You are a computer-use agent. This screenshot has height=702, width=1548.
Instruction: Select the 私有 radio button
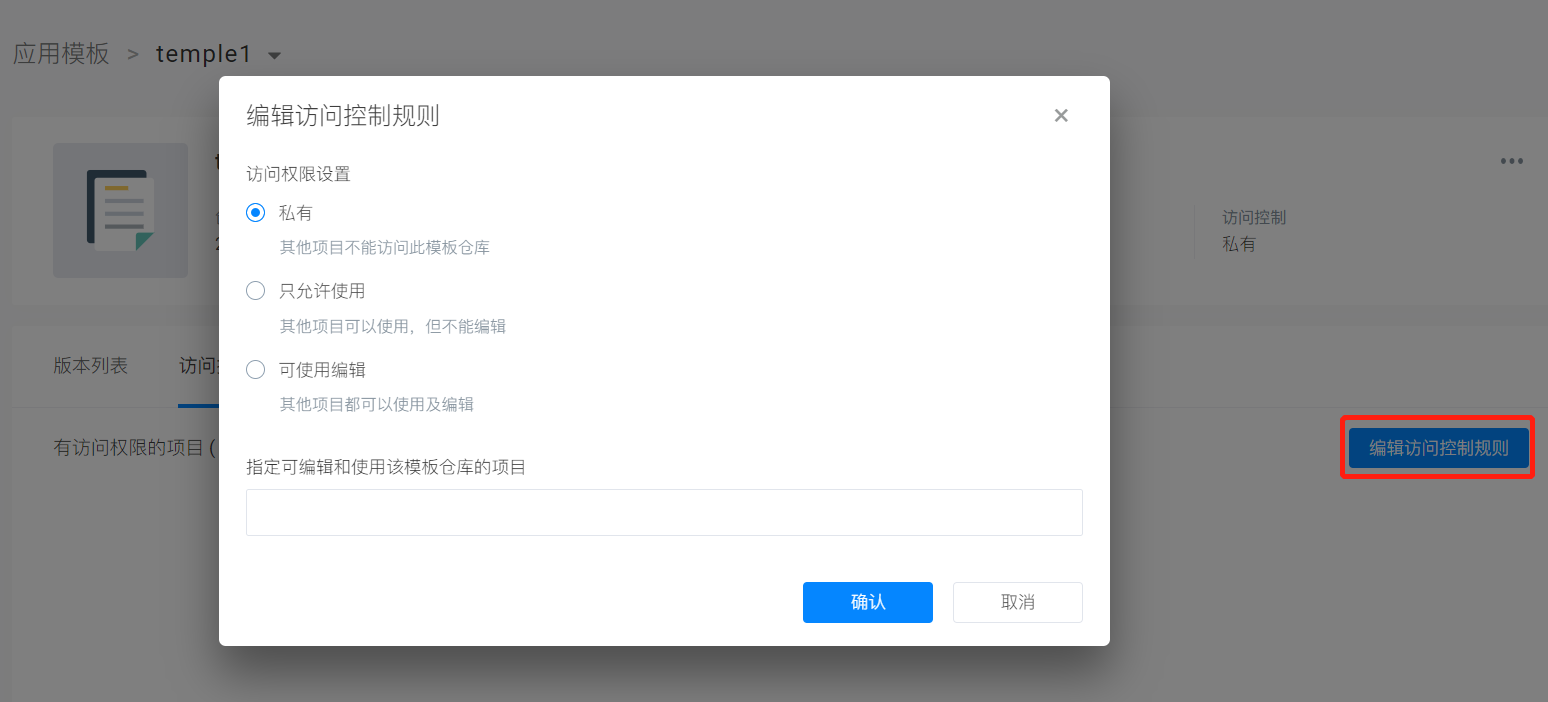[x=256, y=213]
